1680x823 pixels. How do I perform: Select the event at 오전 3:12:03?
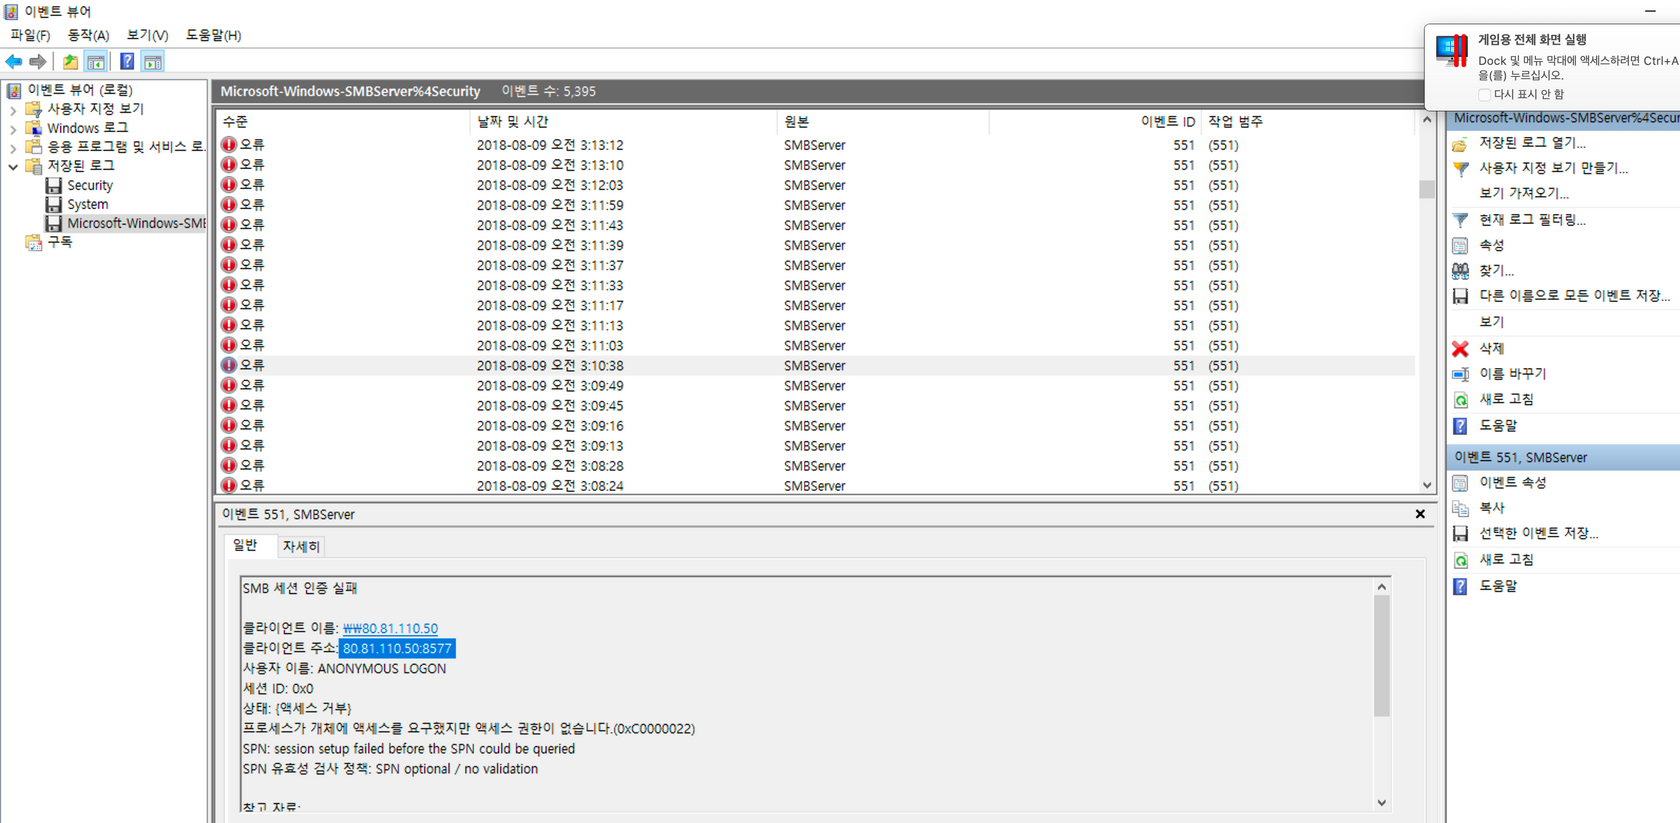[x=815, y=185]
